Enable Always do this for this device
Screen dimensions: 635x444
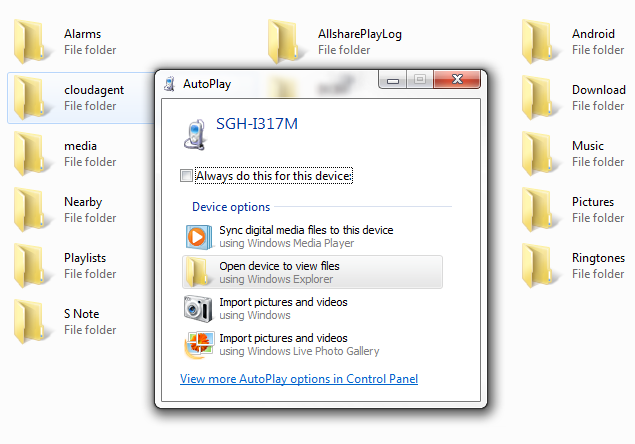(186, 176)
